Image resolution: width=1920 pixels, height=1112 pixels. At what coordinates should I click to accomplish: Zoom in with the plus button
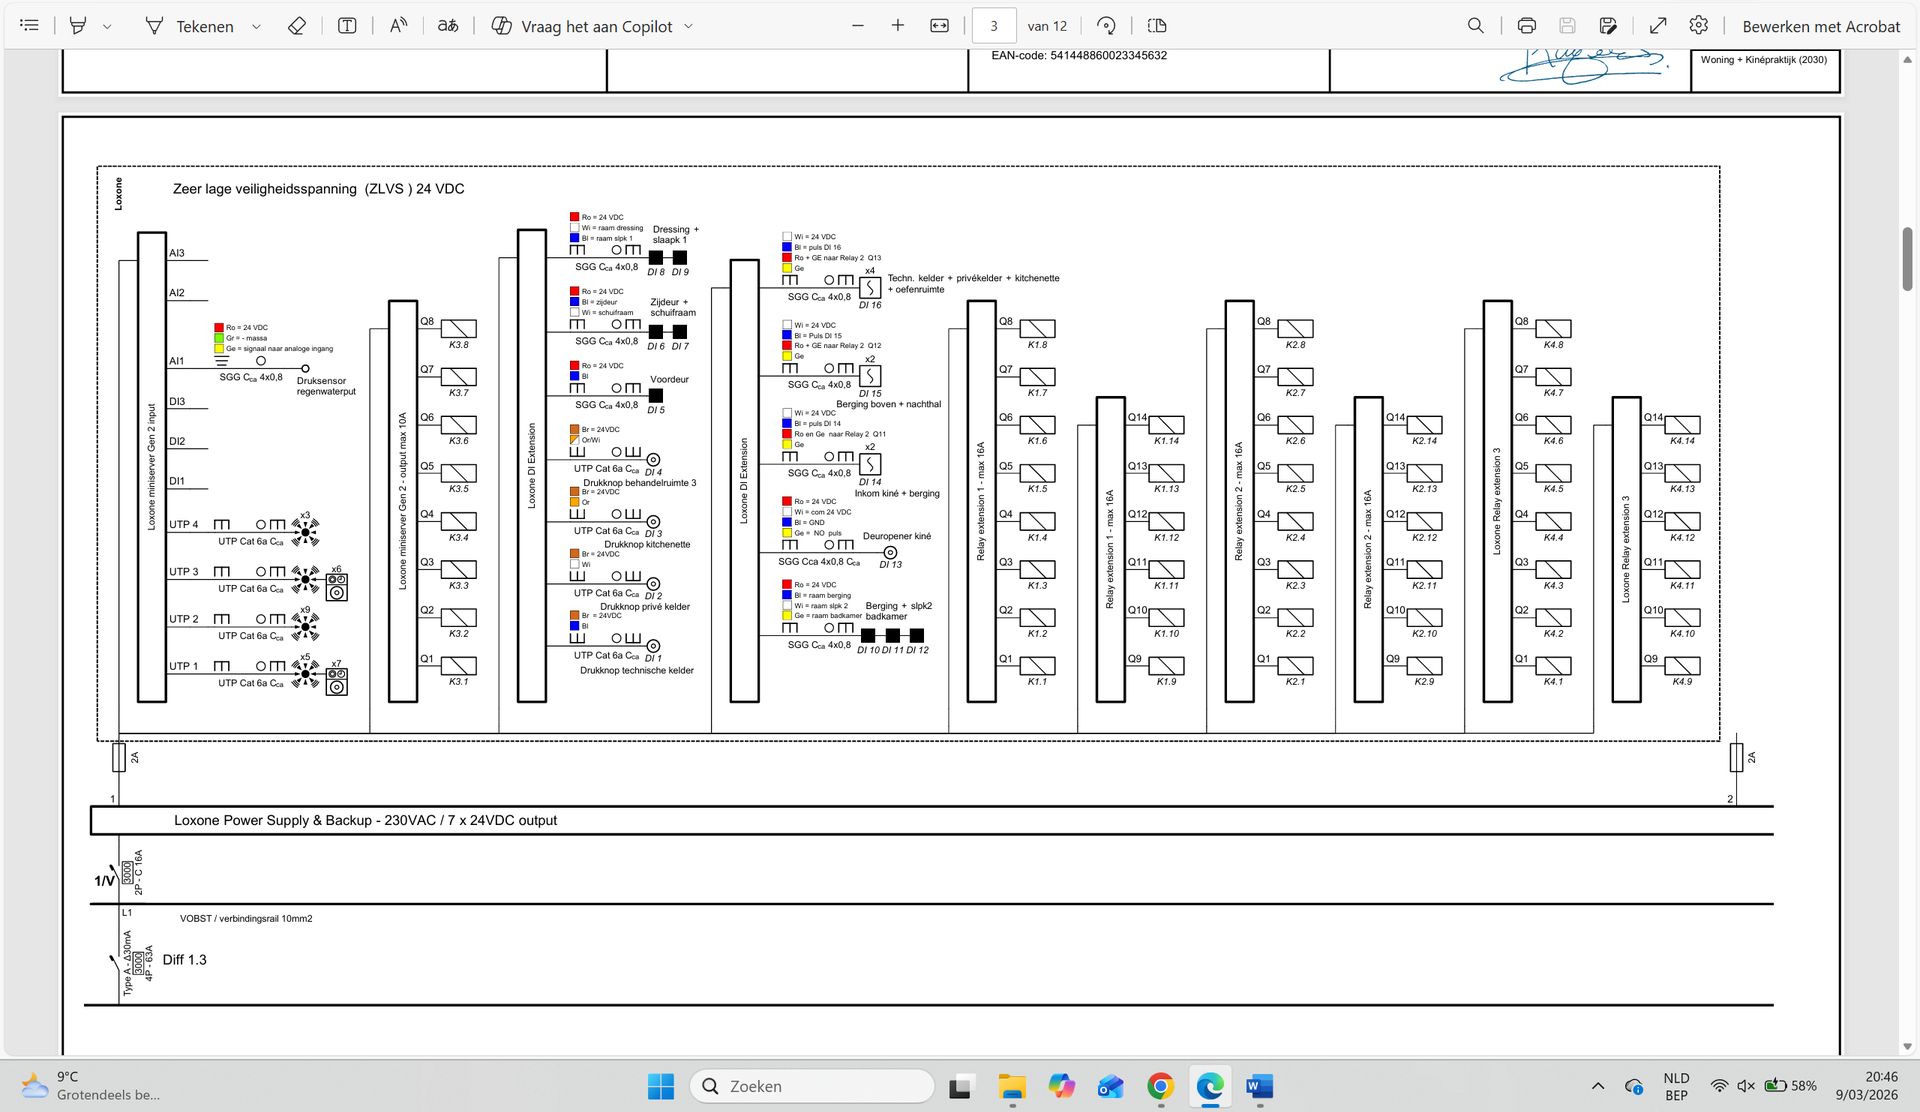click(897, 26)
